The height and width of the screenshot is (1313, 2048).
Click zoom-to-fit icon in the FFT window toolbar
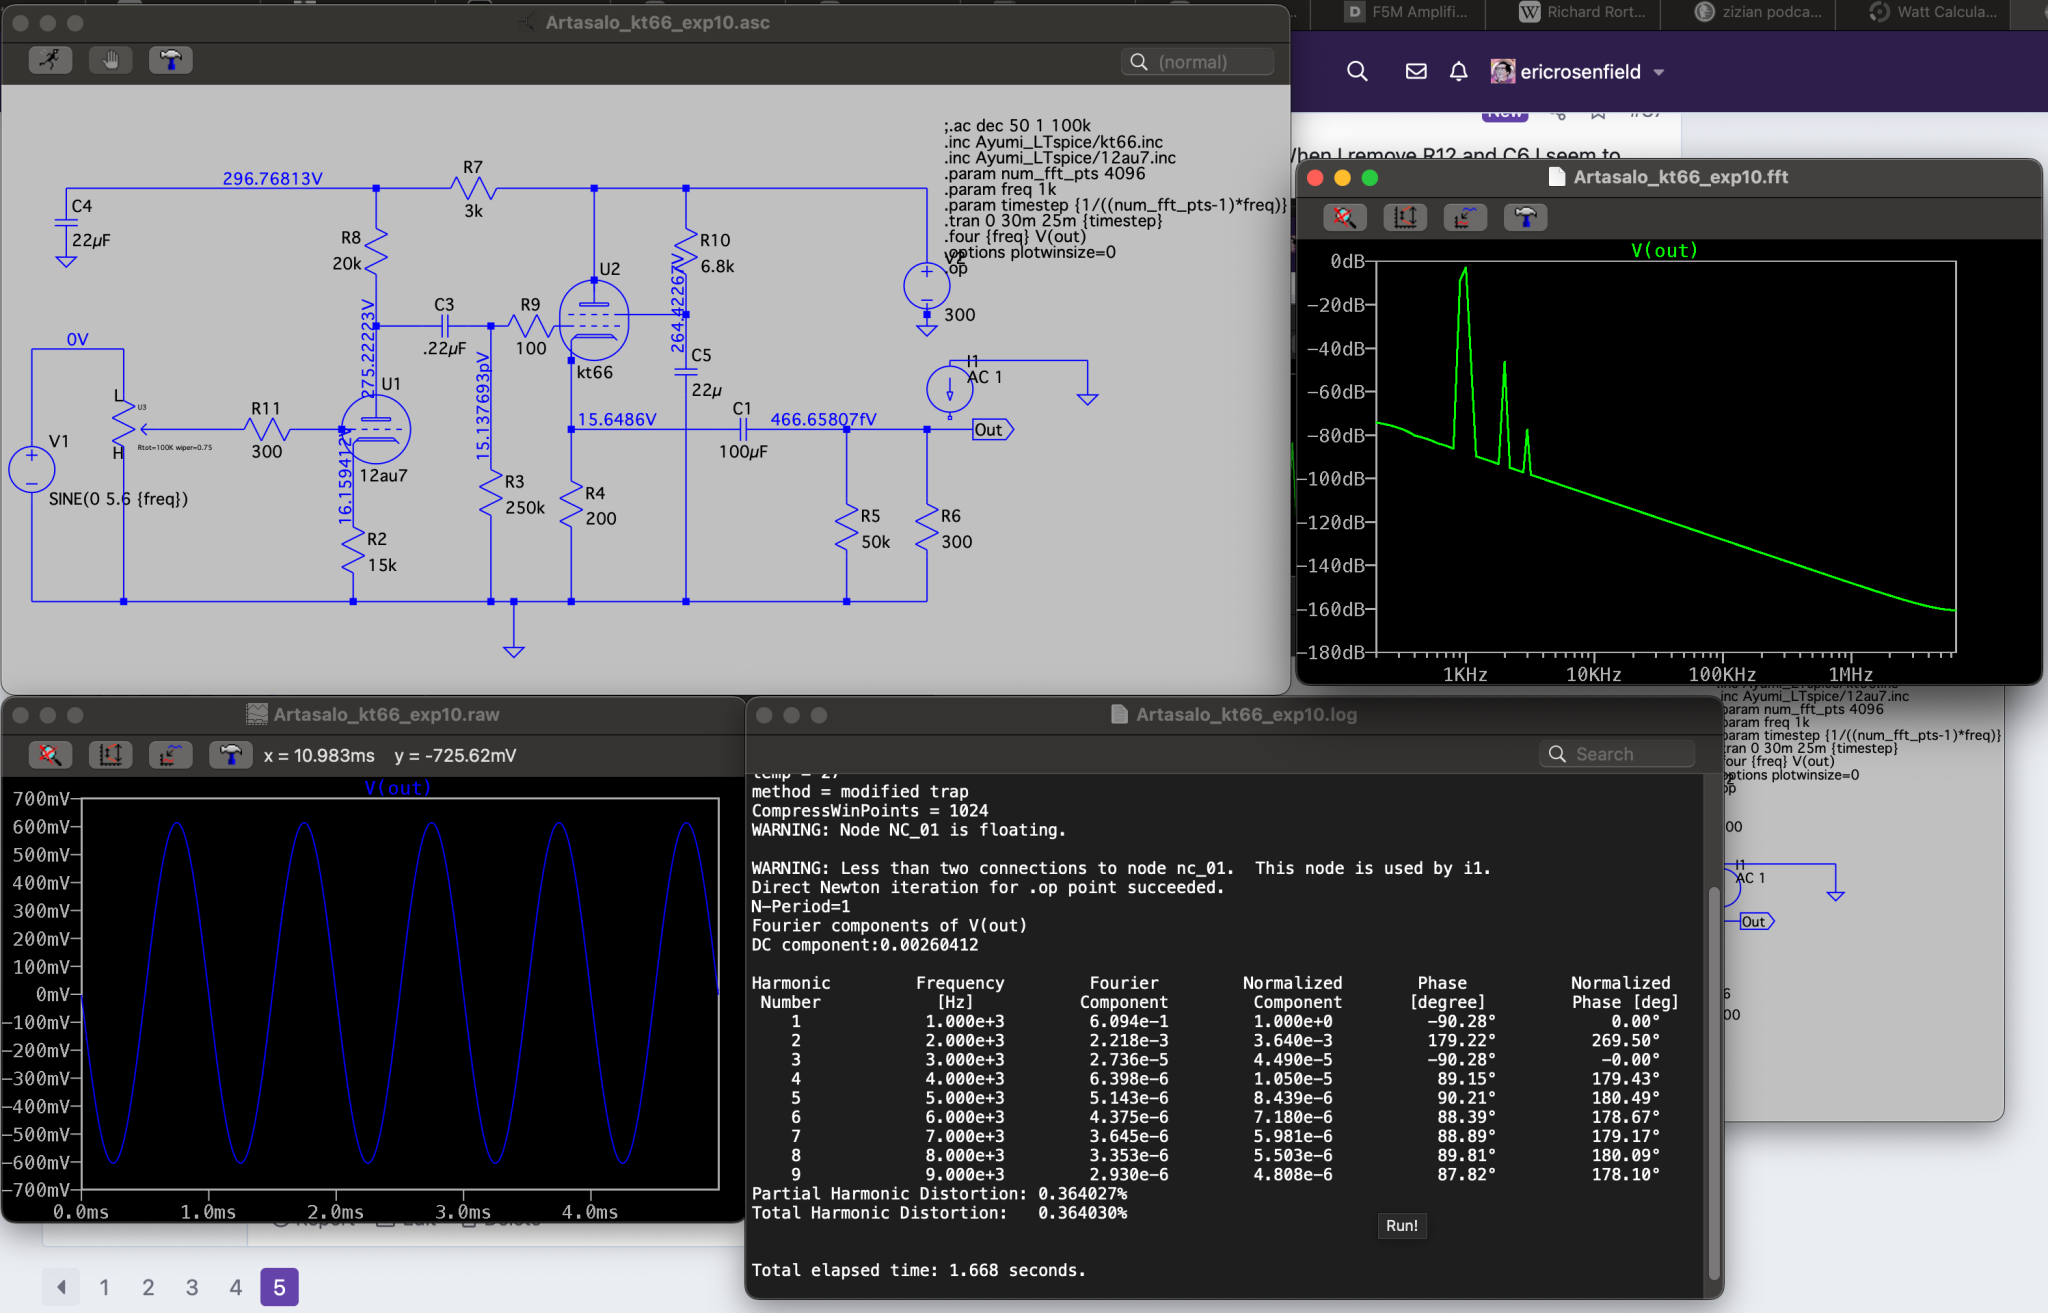click(1345, 217)
